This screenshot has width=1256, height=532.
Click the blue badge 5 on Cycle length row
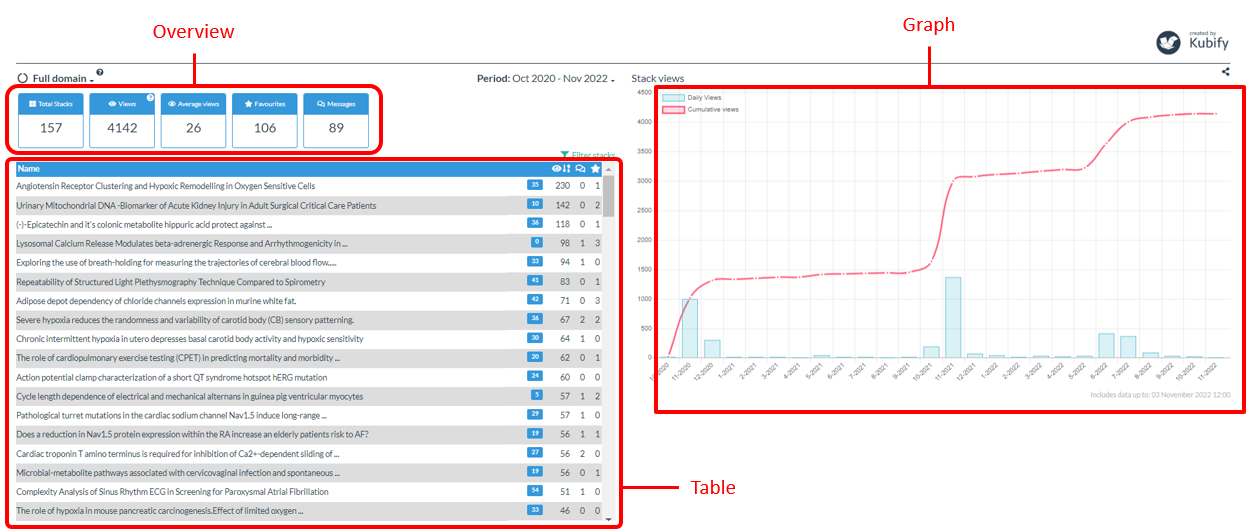tap(537, 395)
